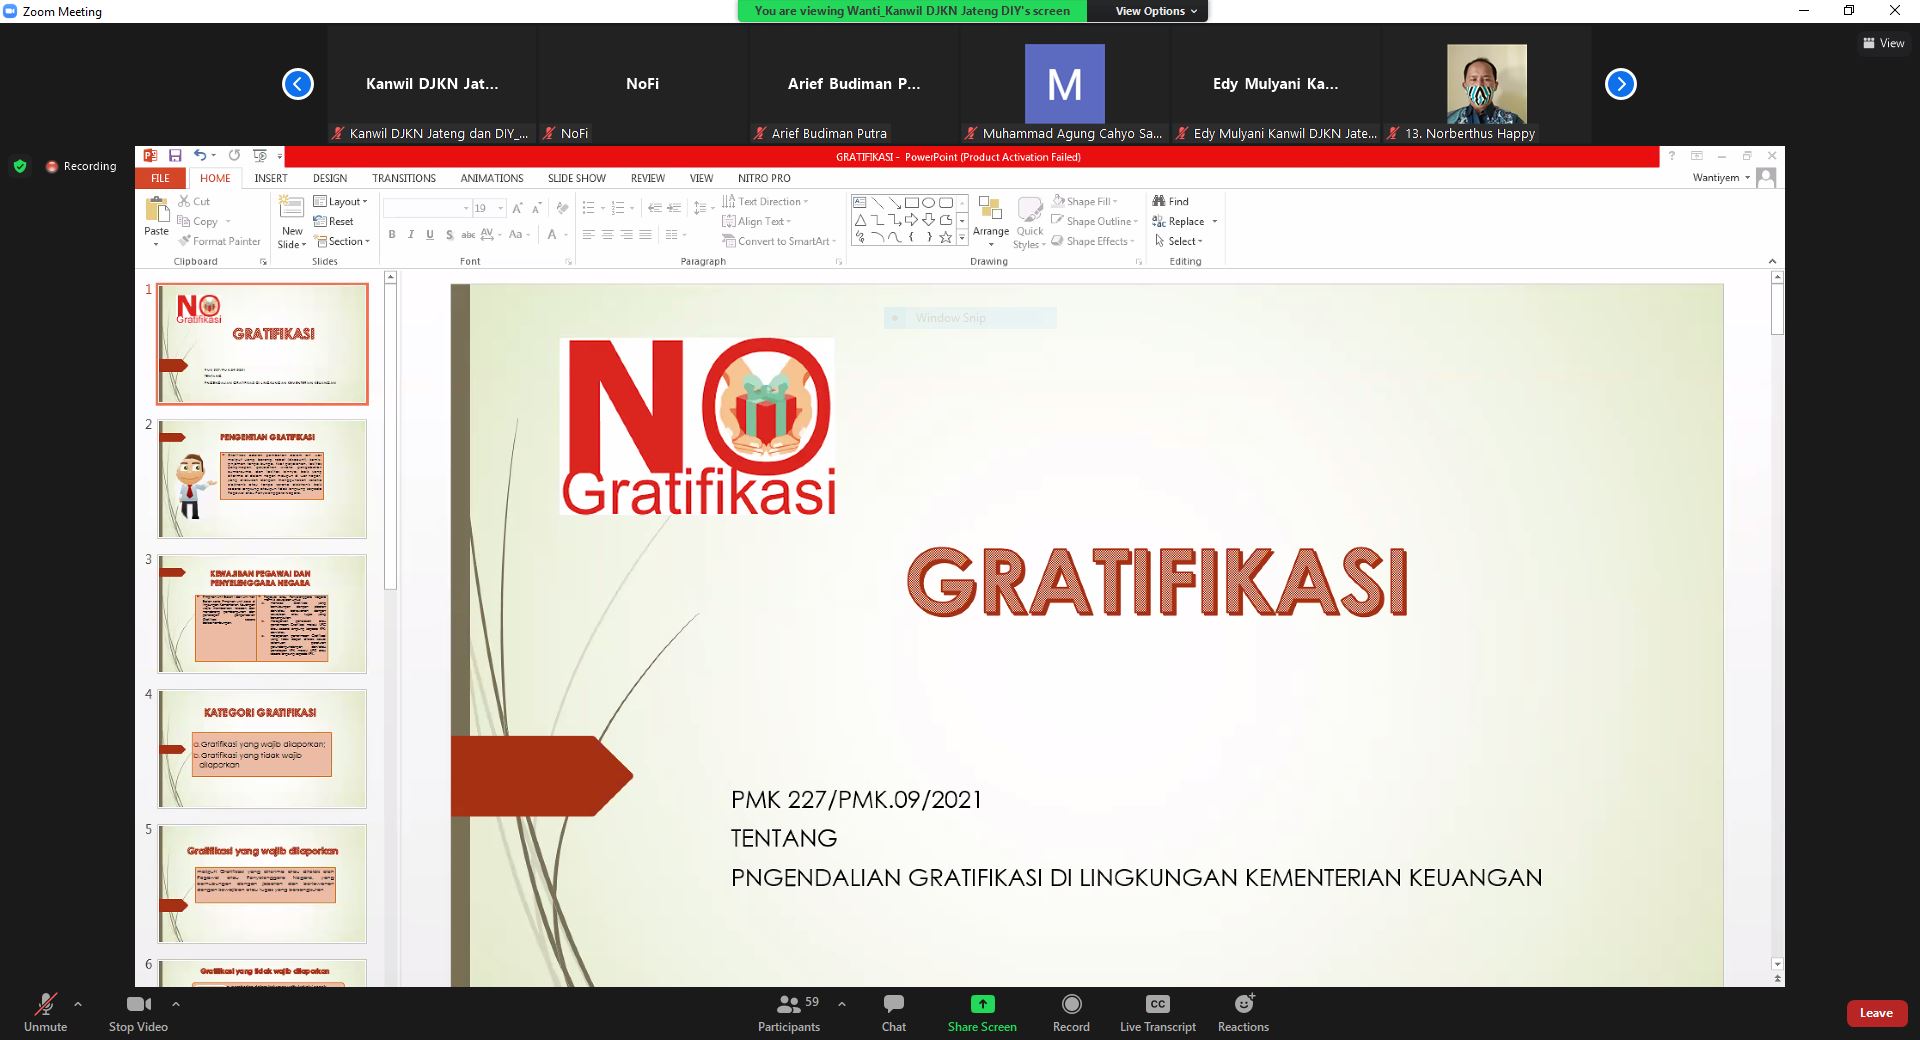Click the red Leave button
1920x1040 pixels.
1876,1013
